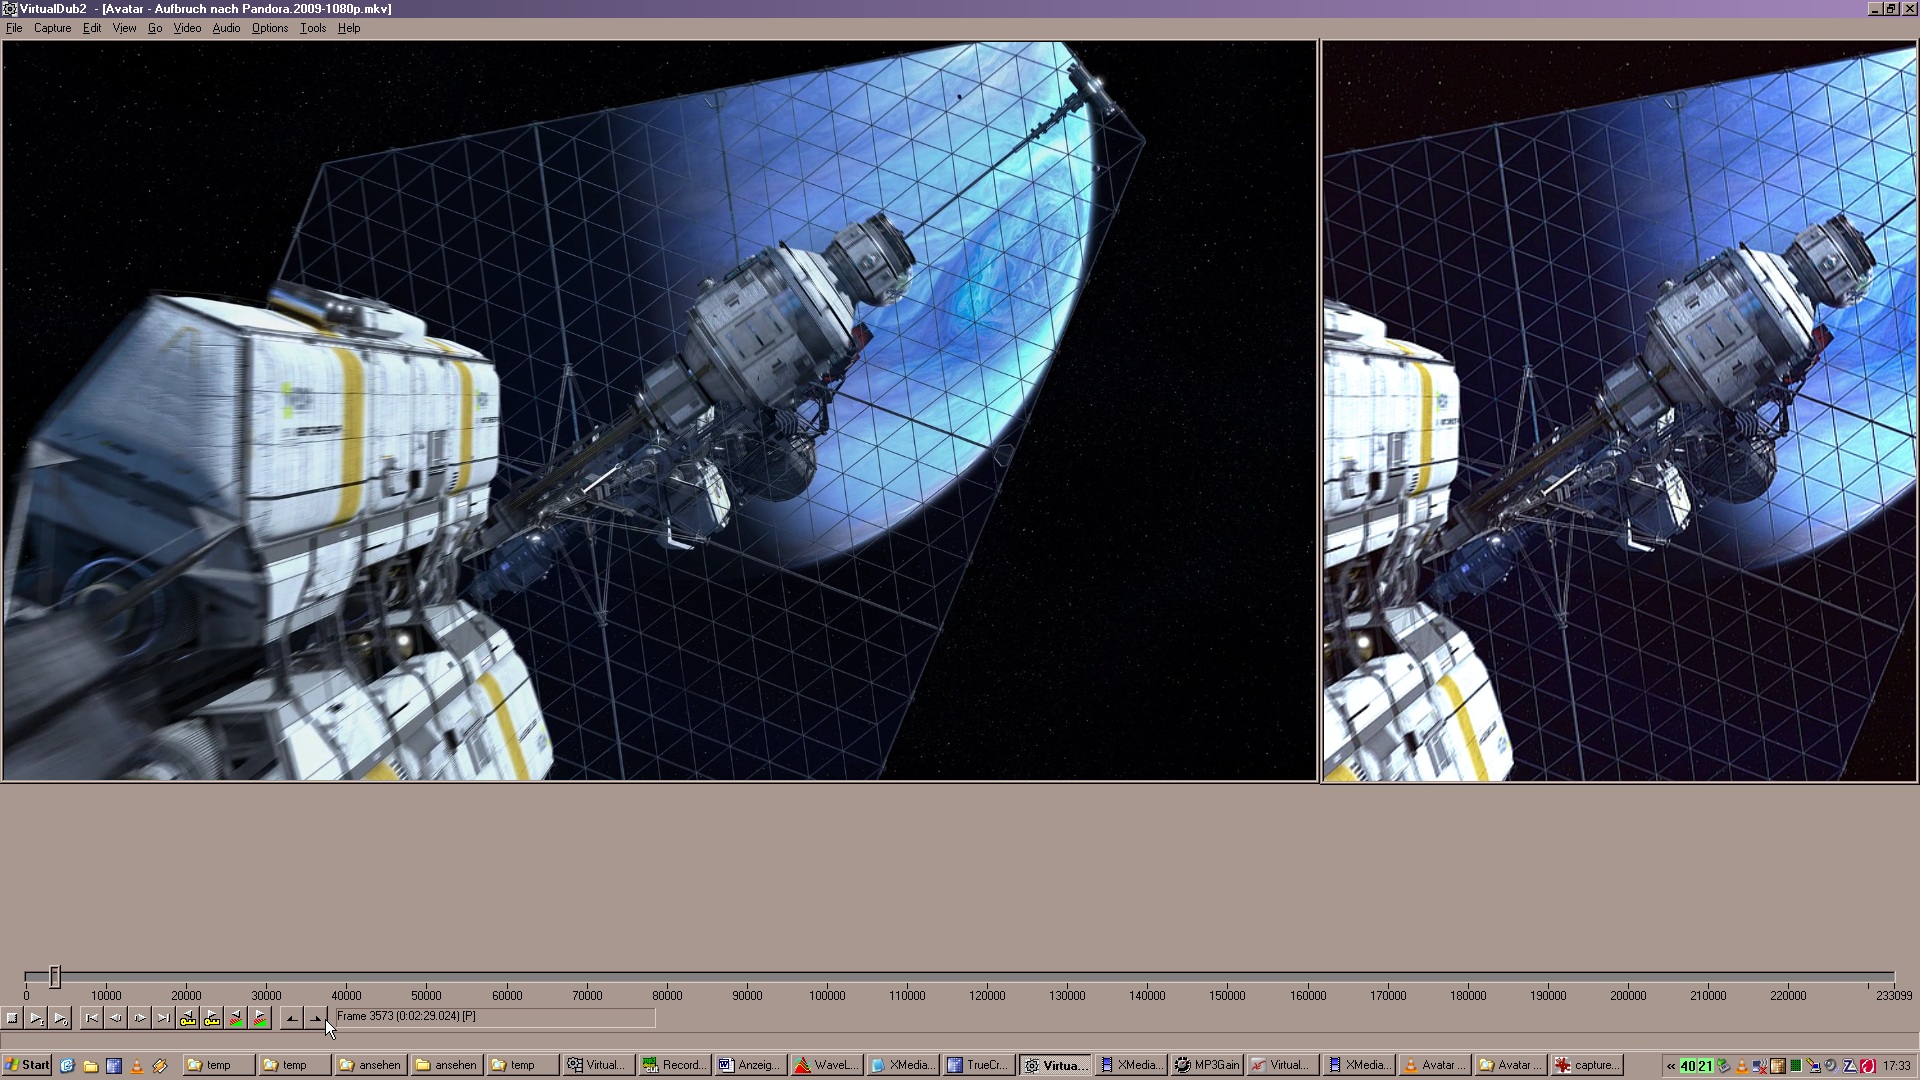Jump to the next scene change
1920x1080 pixels.
(260, 1018)
